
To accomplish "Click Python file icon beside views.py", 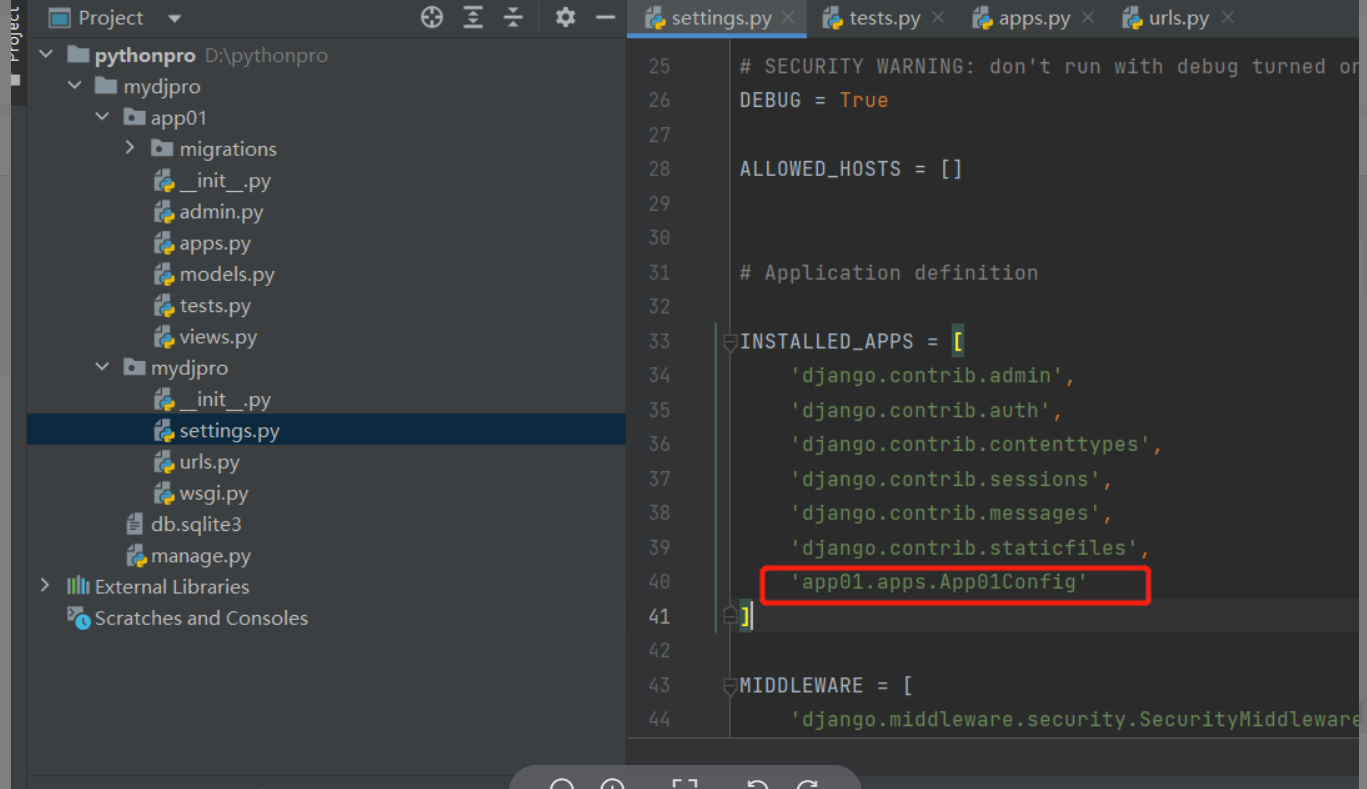I will 164,336.
